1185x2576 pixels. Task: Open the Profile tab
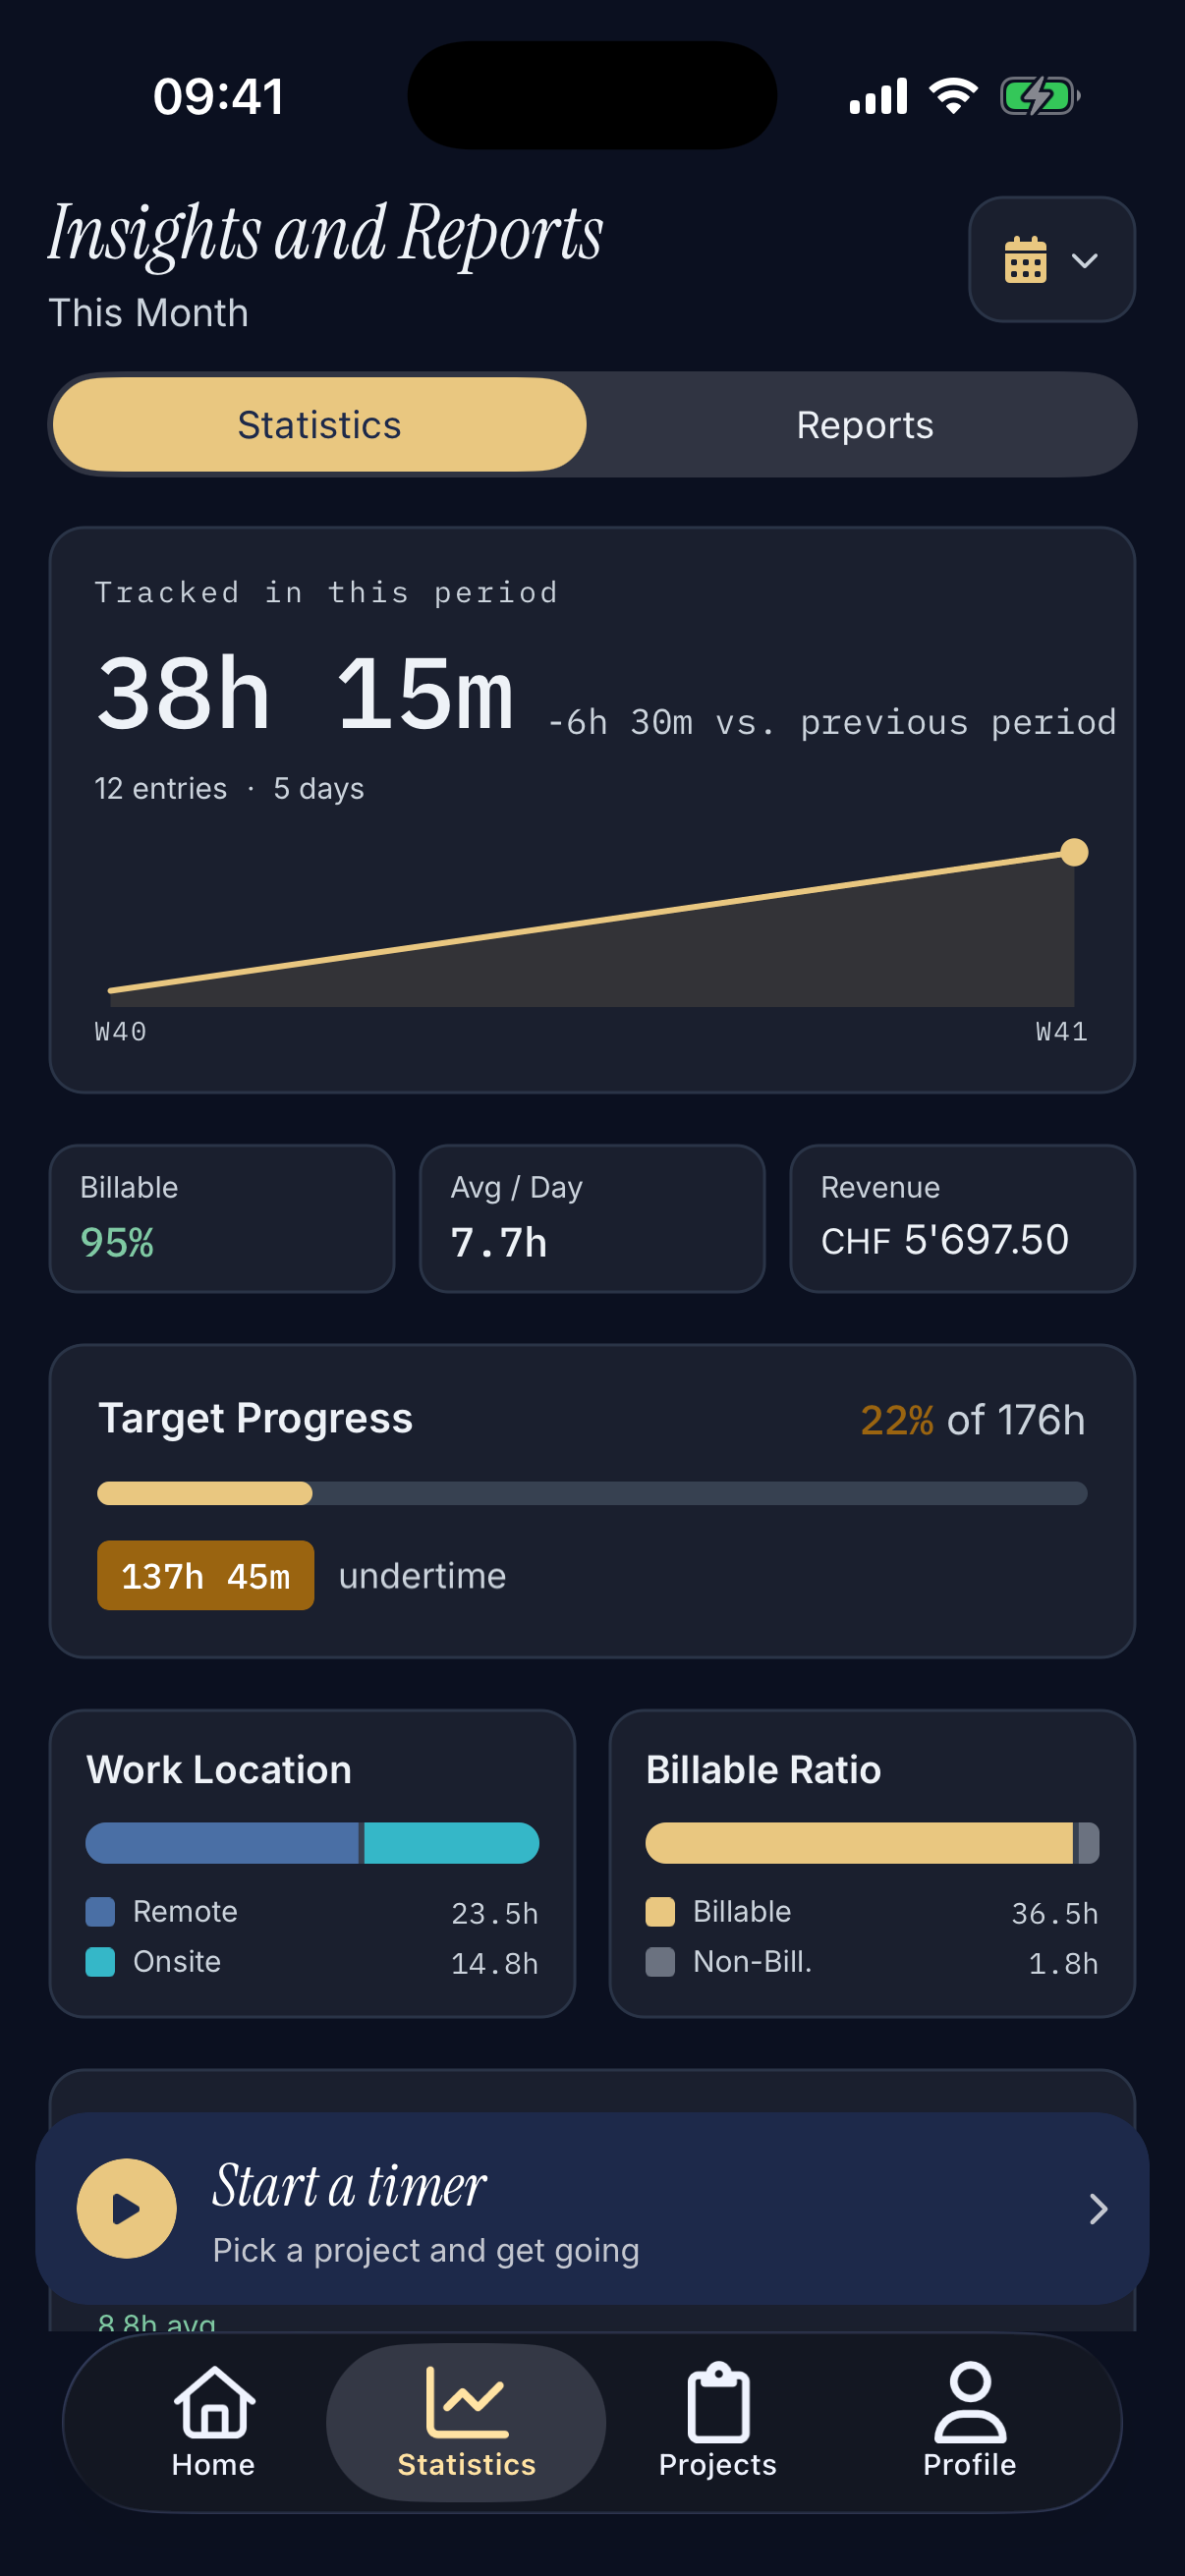point(970,2422)
